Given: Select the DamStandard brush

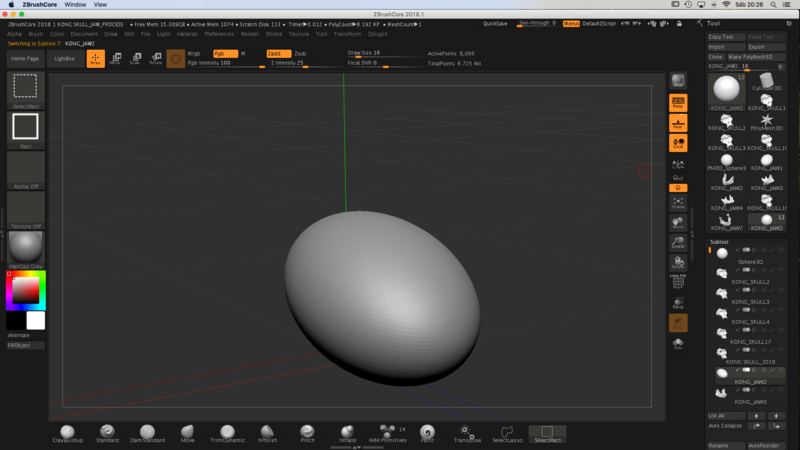Looking at the screenshot, I should click(146, 431).
